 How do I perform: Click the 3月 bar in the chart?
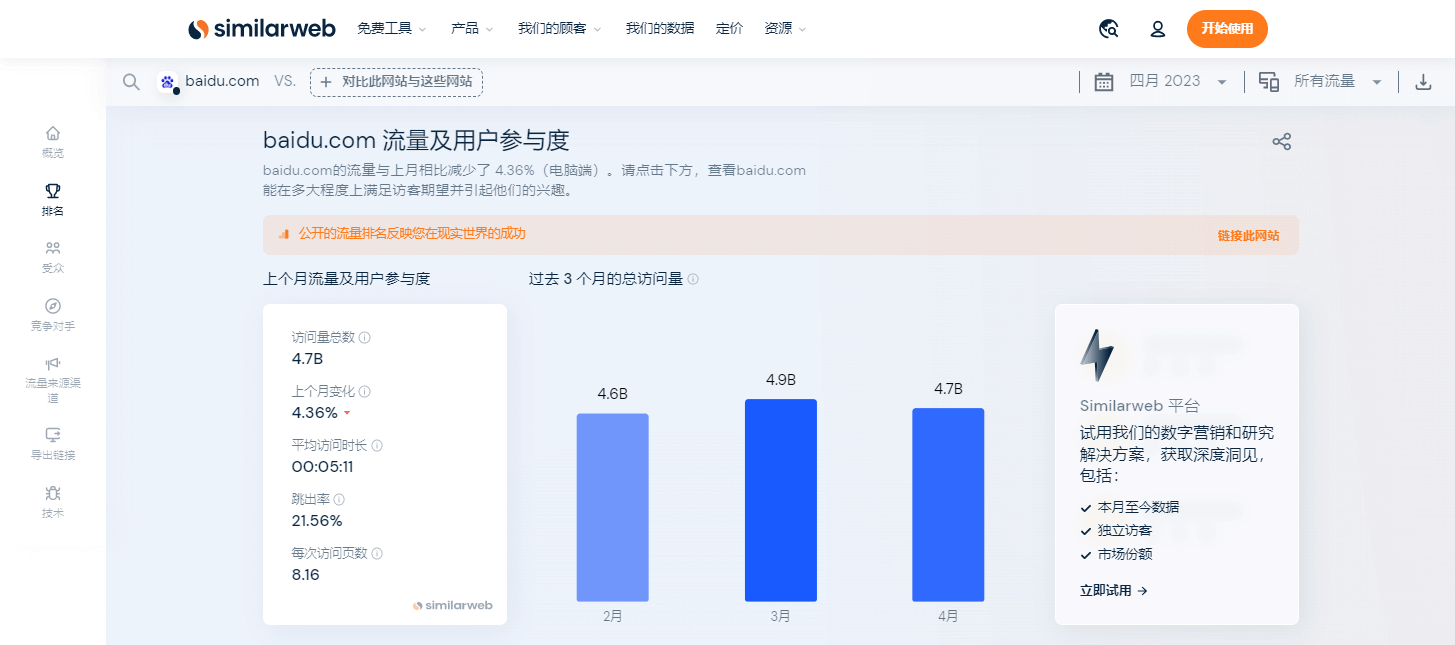point(780,500)
